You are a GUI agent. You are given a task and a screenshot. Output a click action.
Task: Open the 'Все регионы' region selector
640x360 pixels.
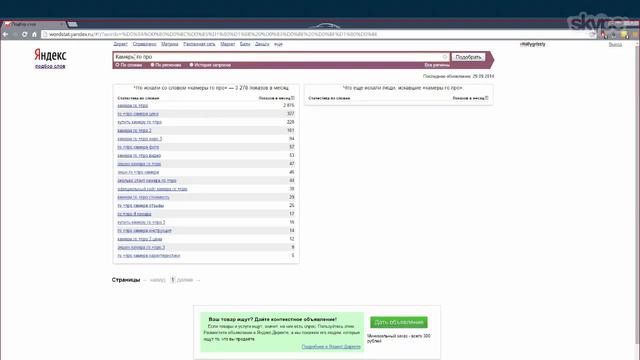(437, 65)
